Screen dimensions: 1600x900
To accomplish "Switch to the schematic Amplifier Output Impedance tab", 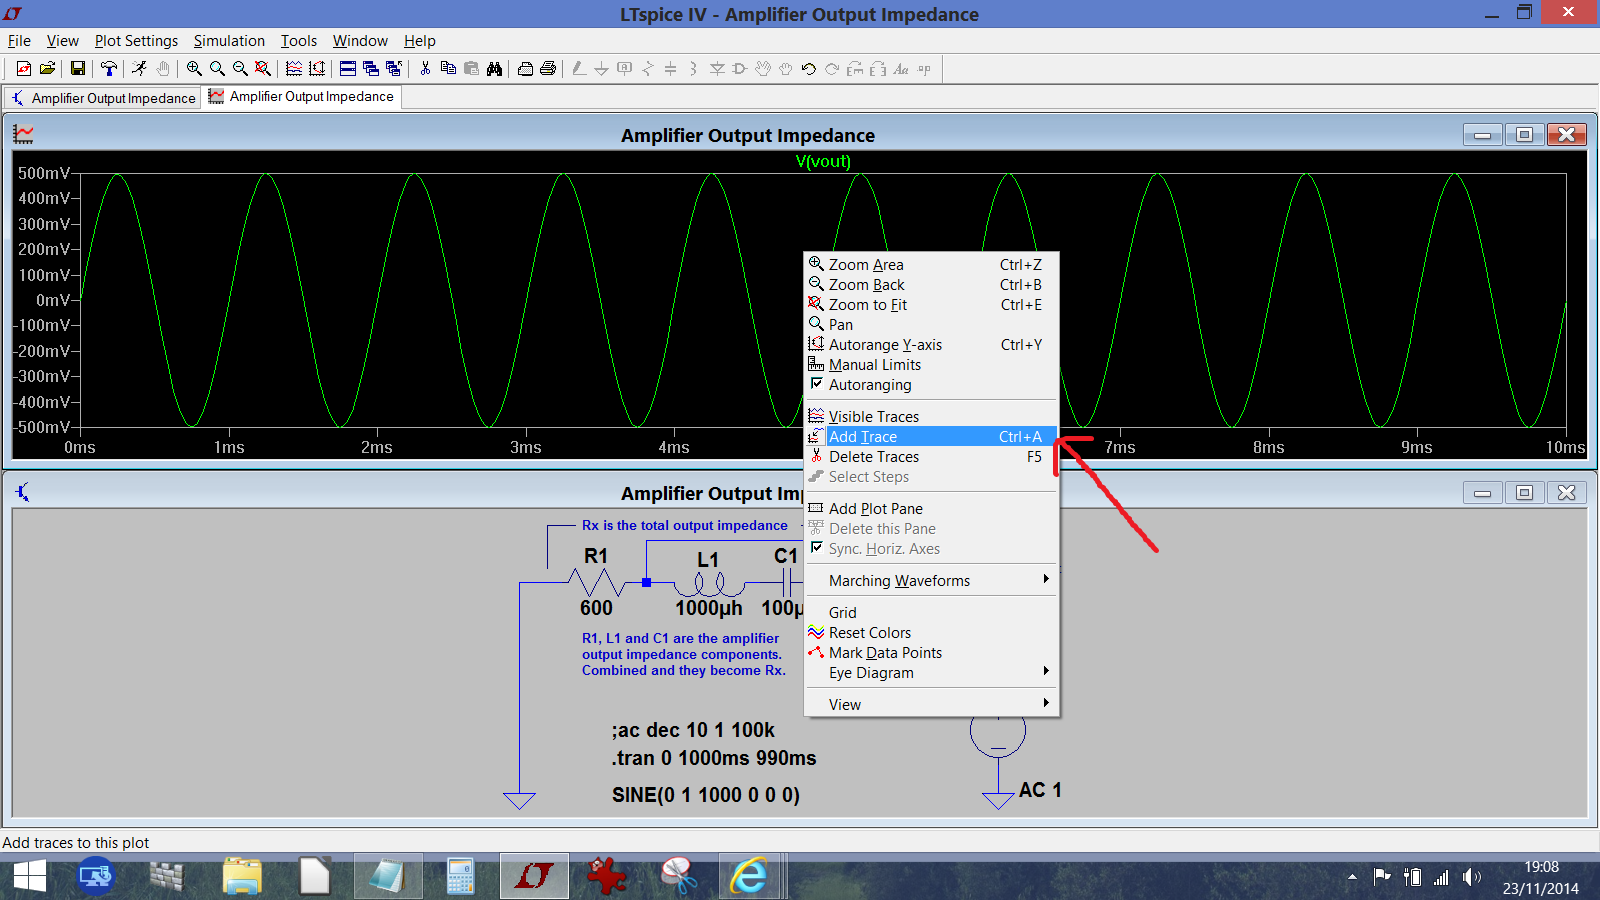I will 103,98.
